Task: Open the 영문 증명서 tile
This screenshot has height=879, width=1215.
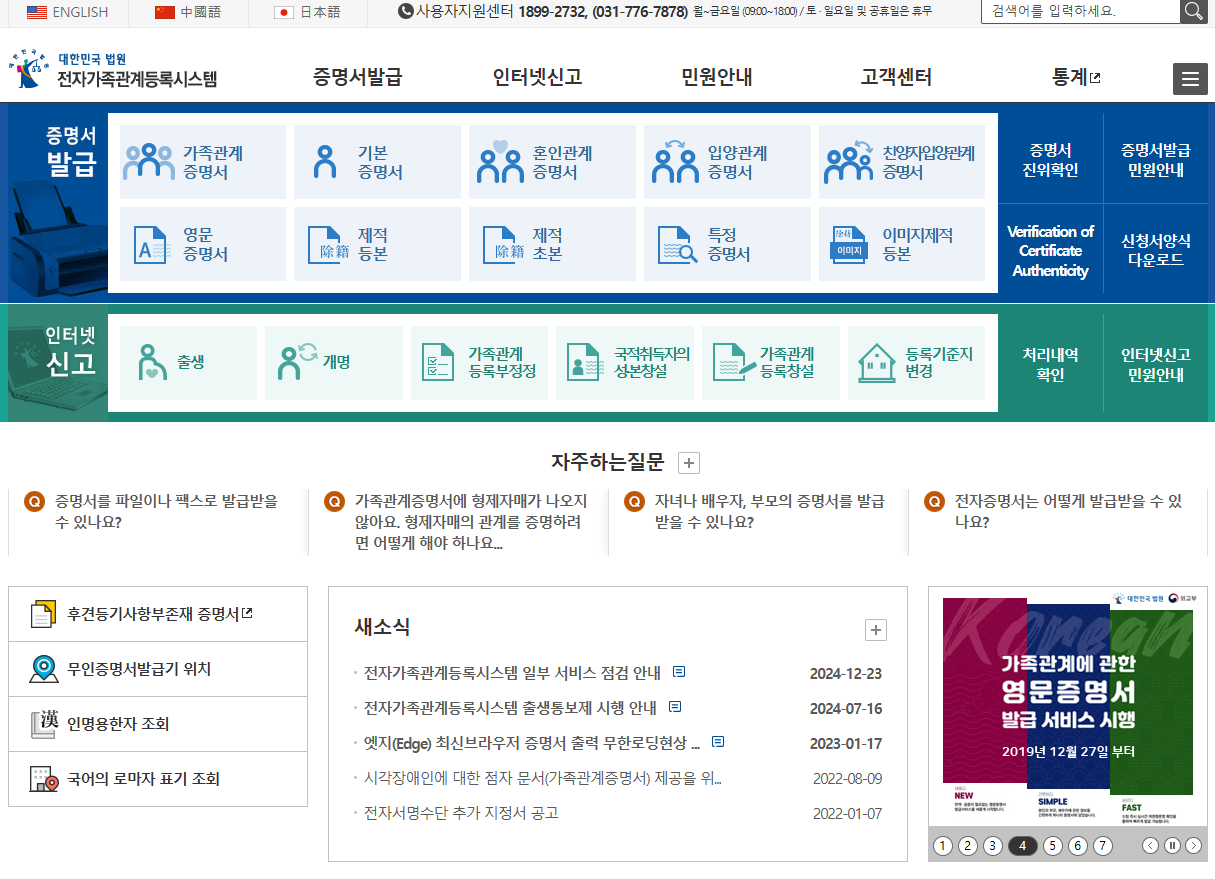Action: [203, 244]
